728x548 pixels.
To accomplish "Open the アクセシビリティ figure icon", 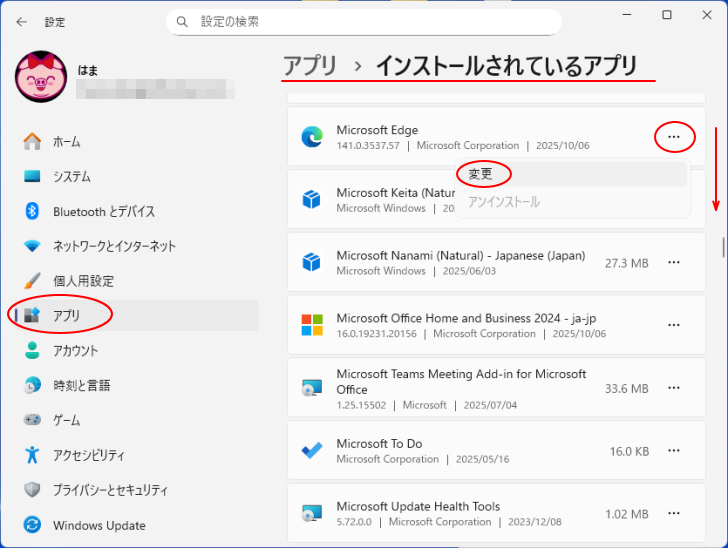I will (x=32, y=455).
